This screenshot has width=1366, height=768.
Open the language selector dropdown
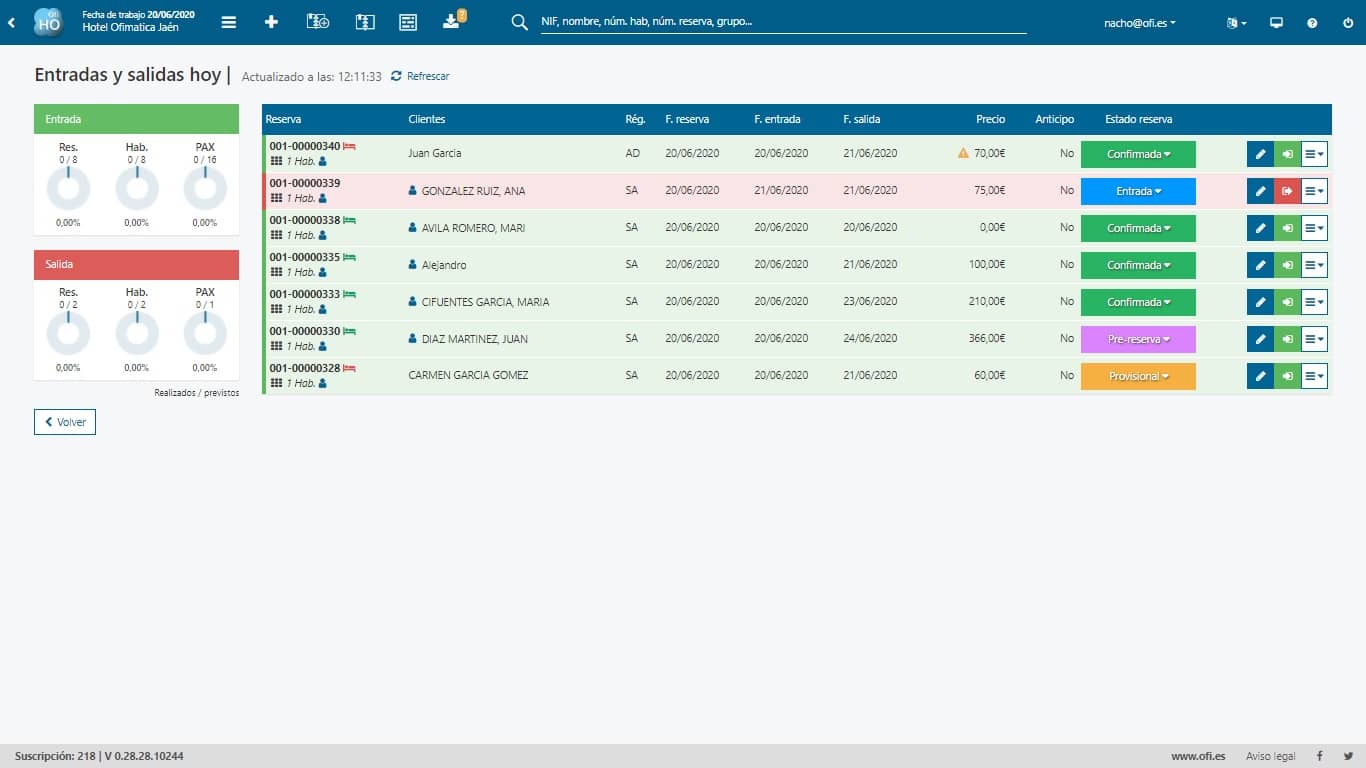1236,23
